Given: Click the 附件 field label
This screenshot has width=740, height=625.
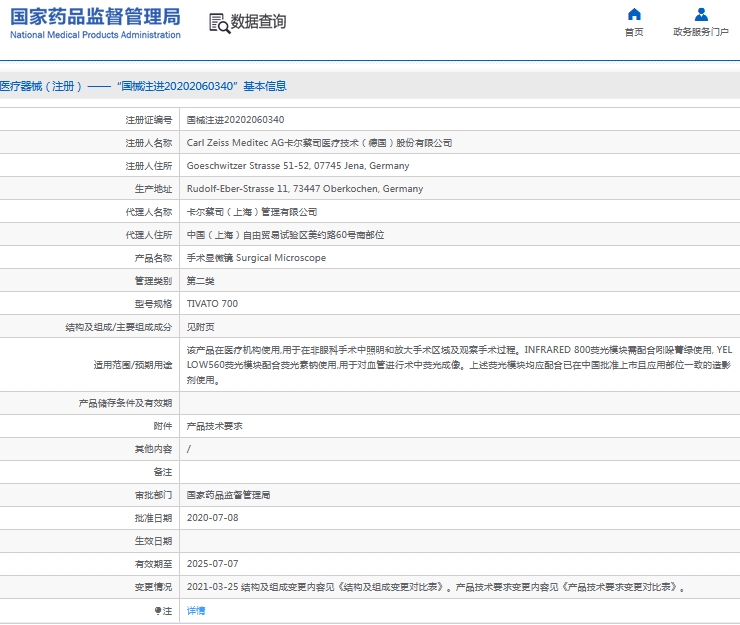Looking at the screenshot, I should (x=163, y=426).
